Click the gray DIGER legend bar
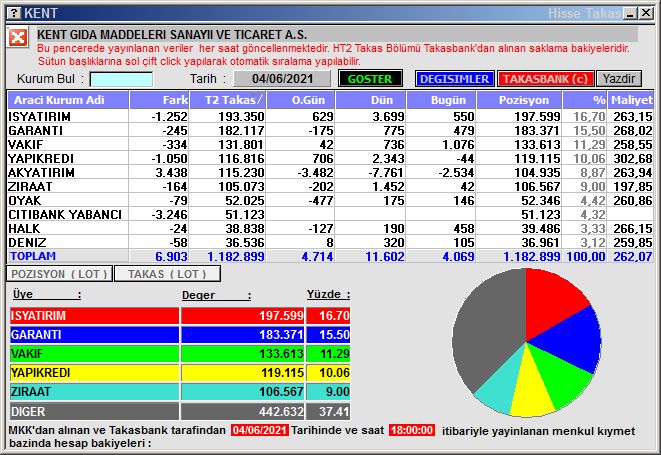This screenshot has width=661, height=455. coord(94,411)
